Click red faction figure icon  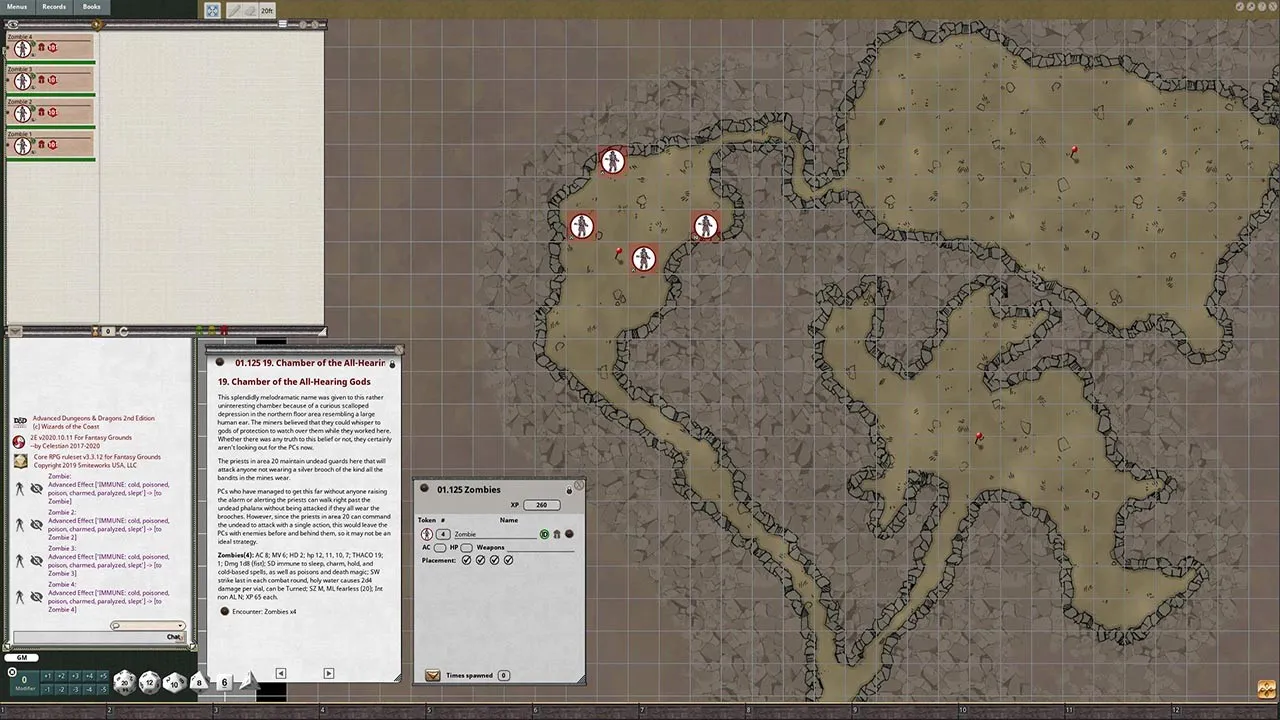pyautogui.click(x=223, y=330)
